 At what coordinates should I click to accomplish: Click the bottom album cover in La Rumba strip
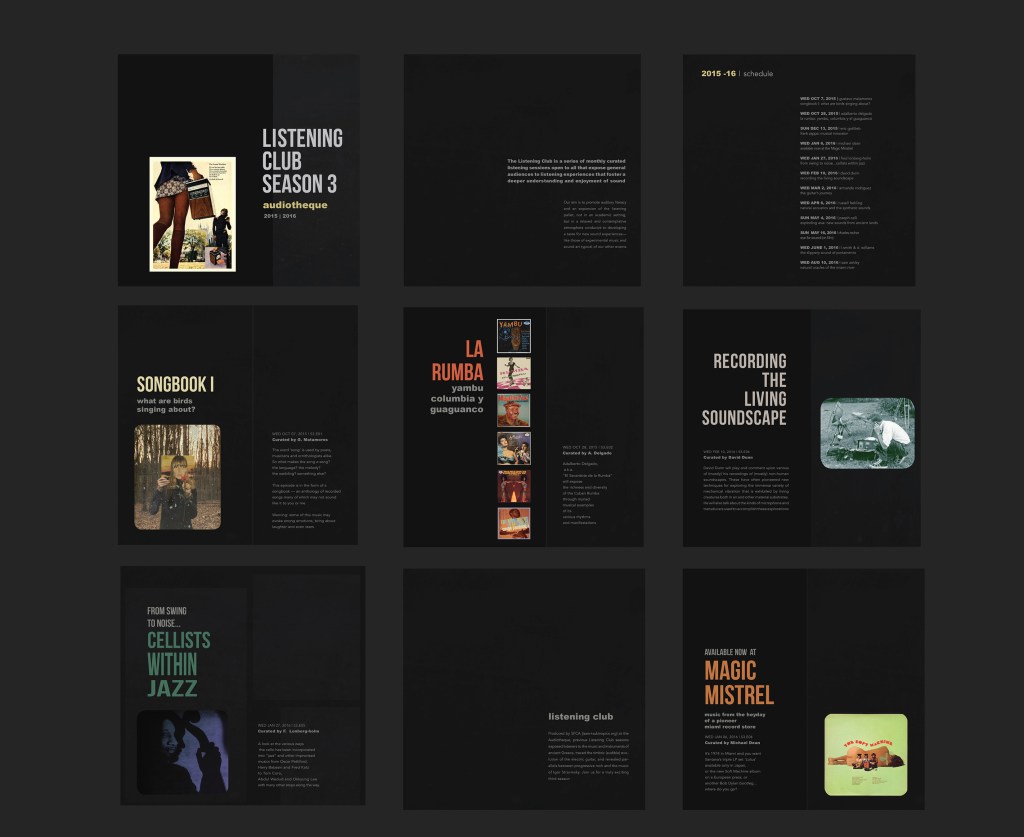[513, 523]
